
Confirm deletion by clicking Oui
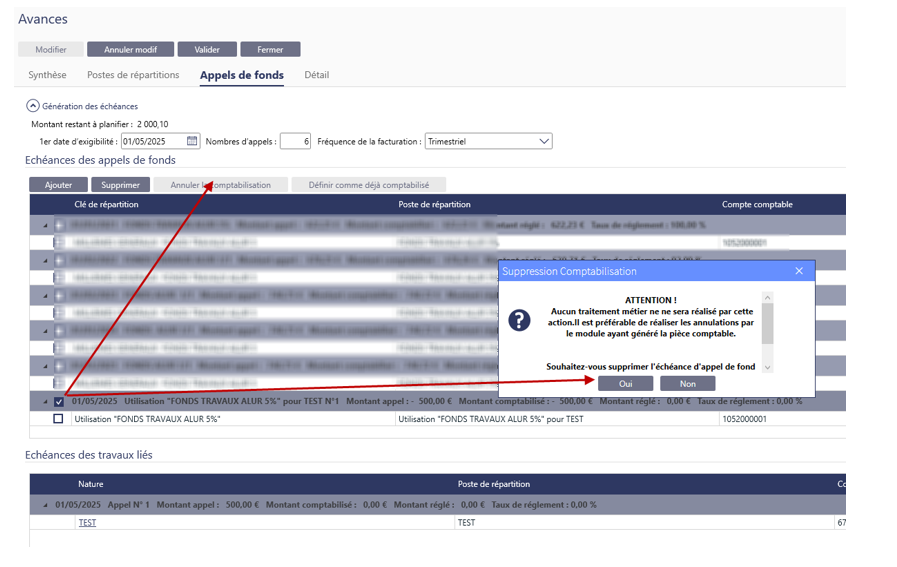pyautogui.click(x=625, y=384)
